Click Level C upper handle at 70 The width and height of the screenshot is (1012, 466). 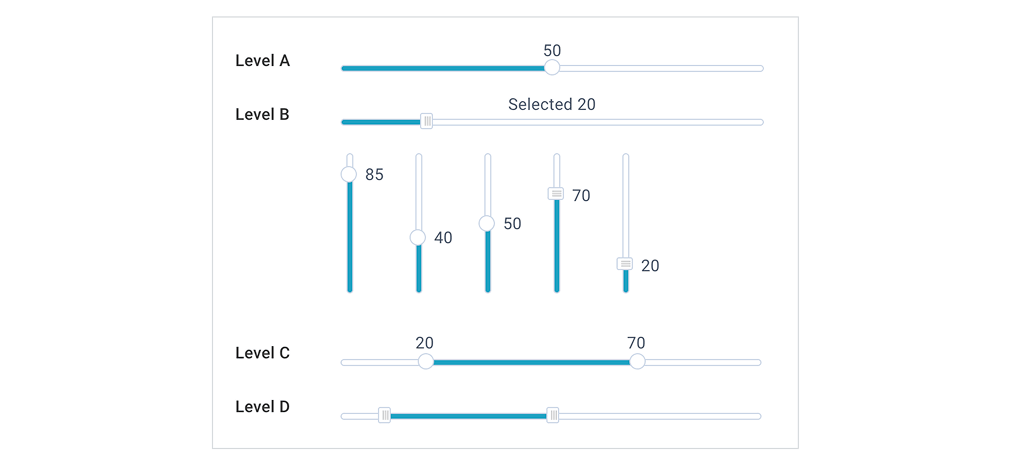(x=637, y=362)
